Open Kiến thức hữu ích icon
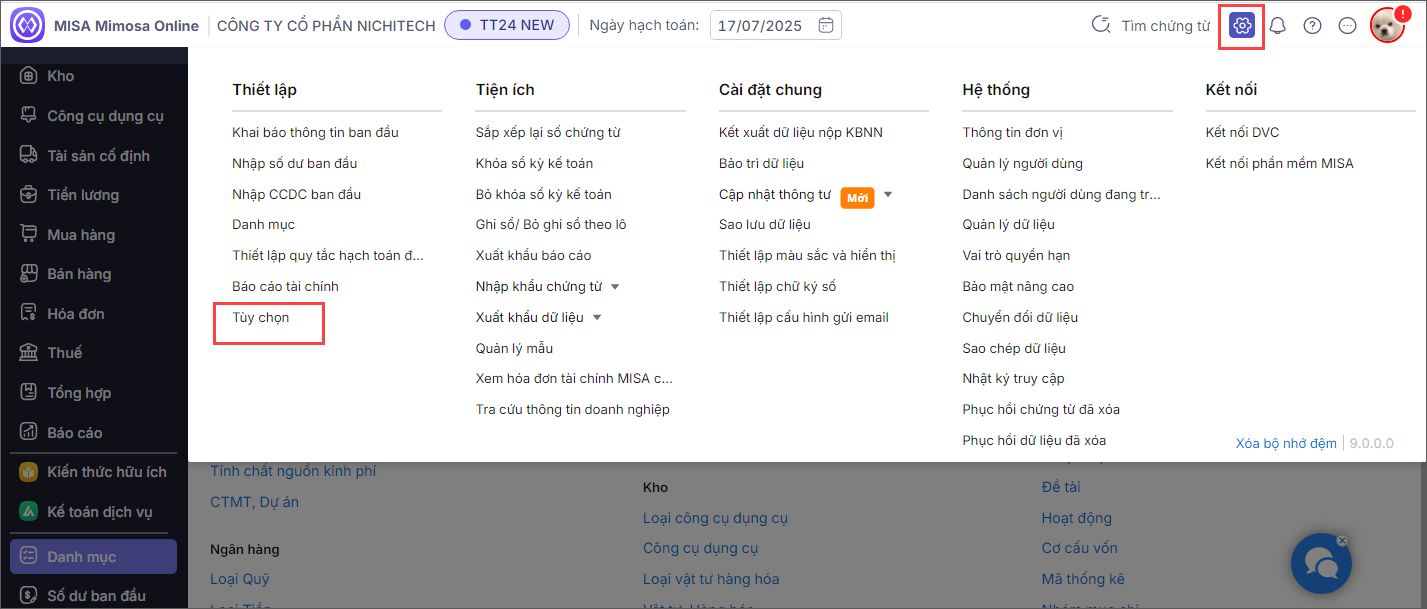This screenshot has width=1427, height=609. coord(29,471)
